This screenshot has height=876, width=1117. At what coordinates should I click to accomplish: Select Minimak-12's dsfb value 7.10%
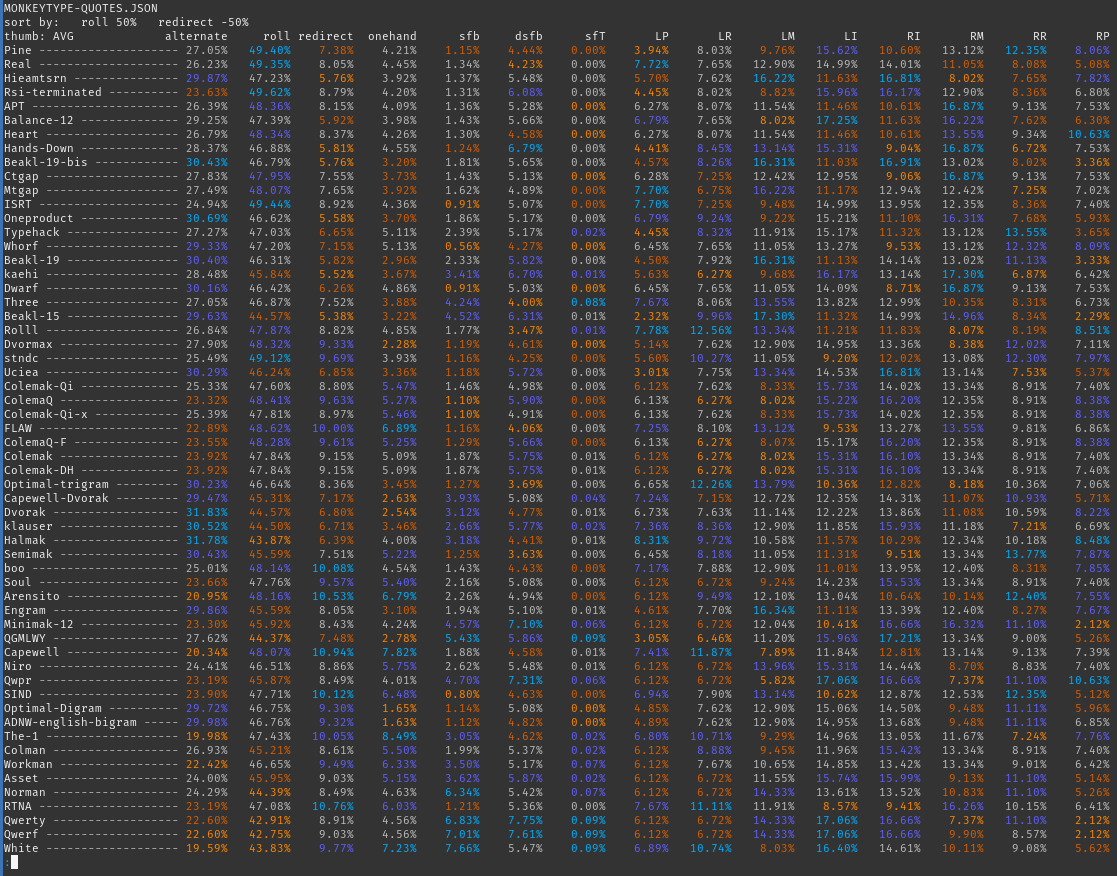(x=525, y=625)
